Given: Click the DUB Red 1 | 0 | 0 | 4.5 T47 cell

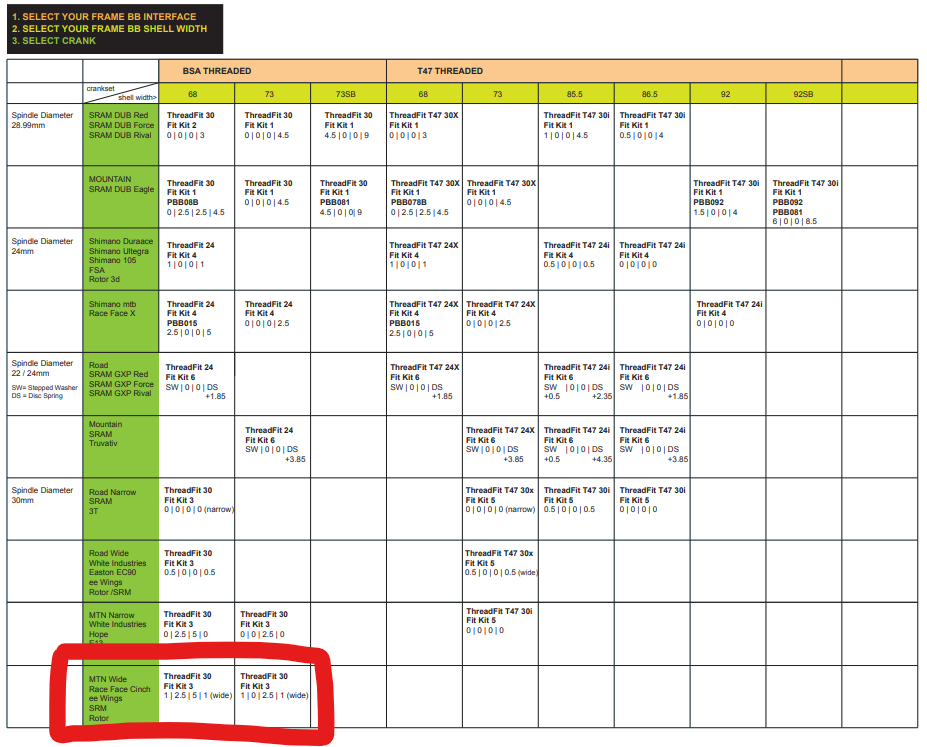Looking at the screenshot, I should click(576, 135).
